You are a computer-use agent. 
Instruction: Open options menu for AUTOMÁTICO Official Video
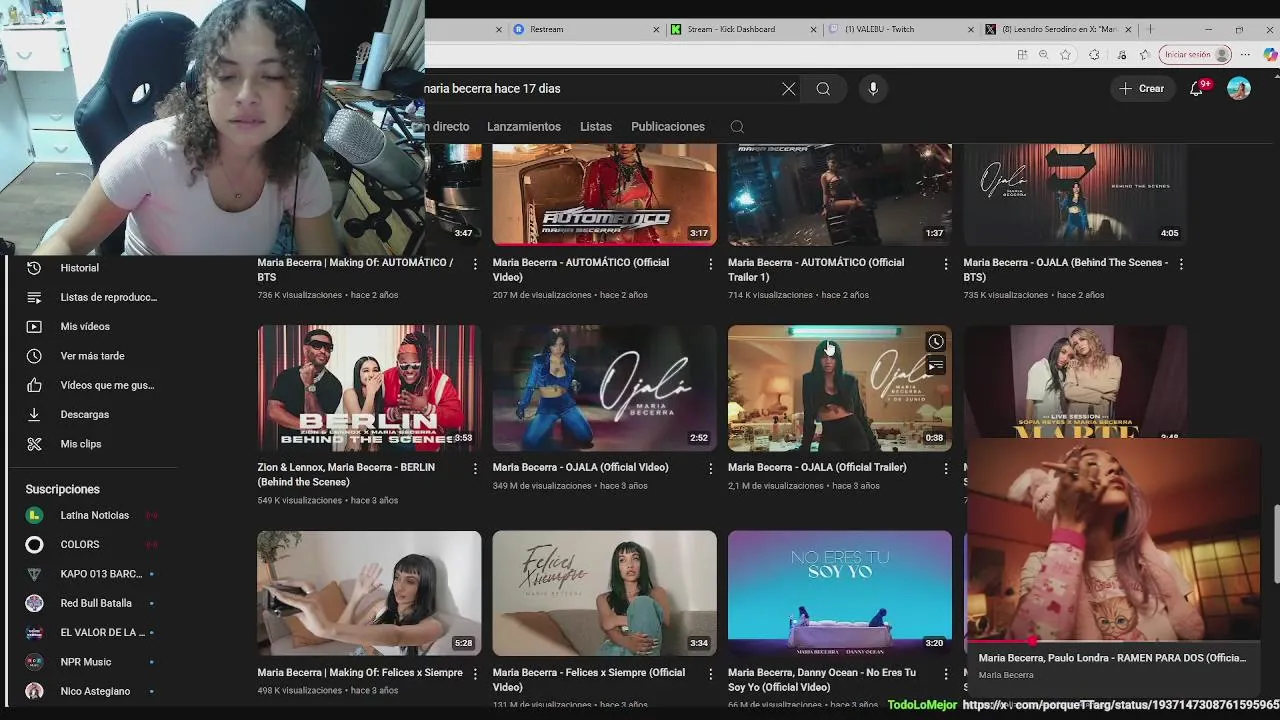(711, 264)
